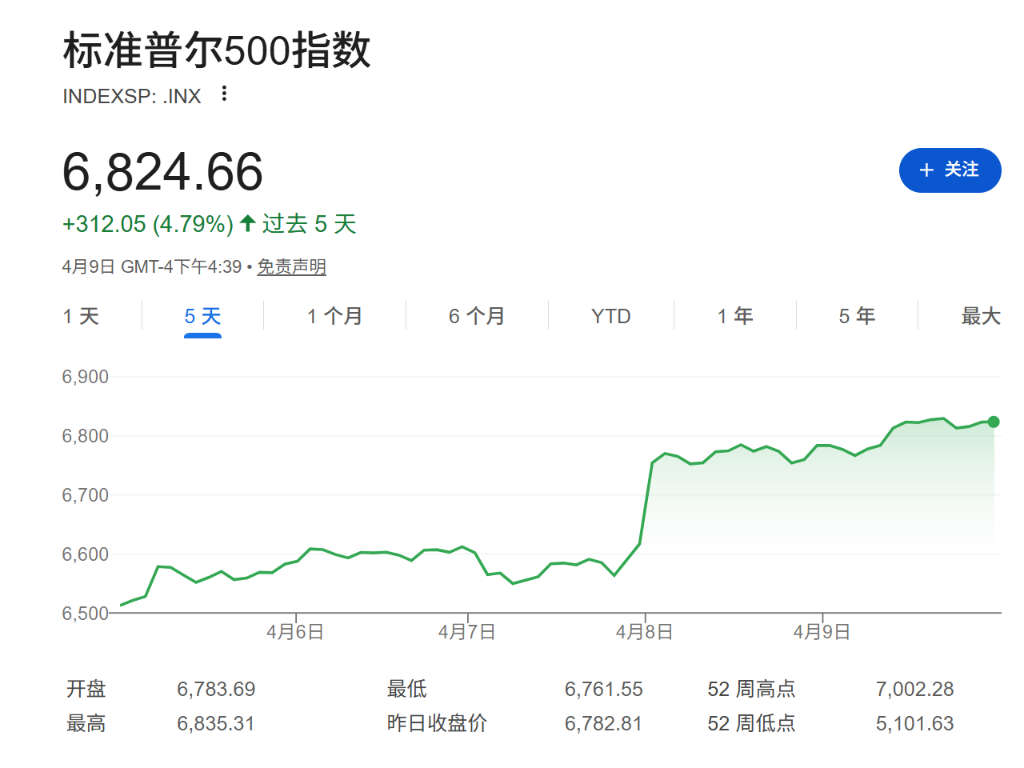
Task: Open the 6 个月 view
Action: tap(478, 315)
